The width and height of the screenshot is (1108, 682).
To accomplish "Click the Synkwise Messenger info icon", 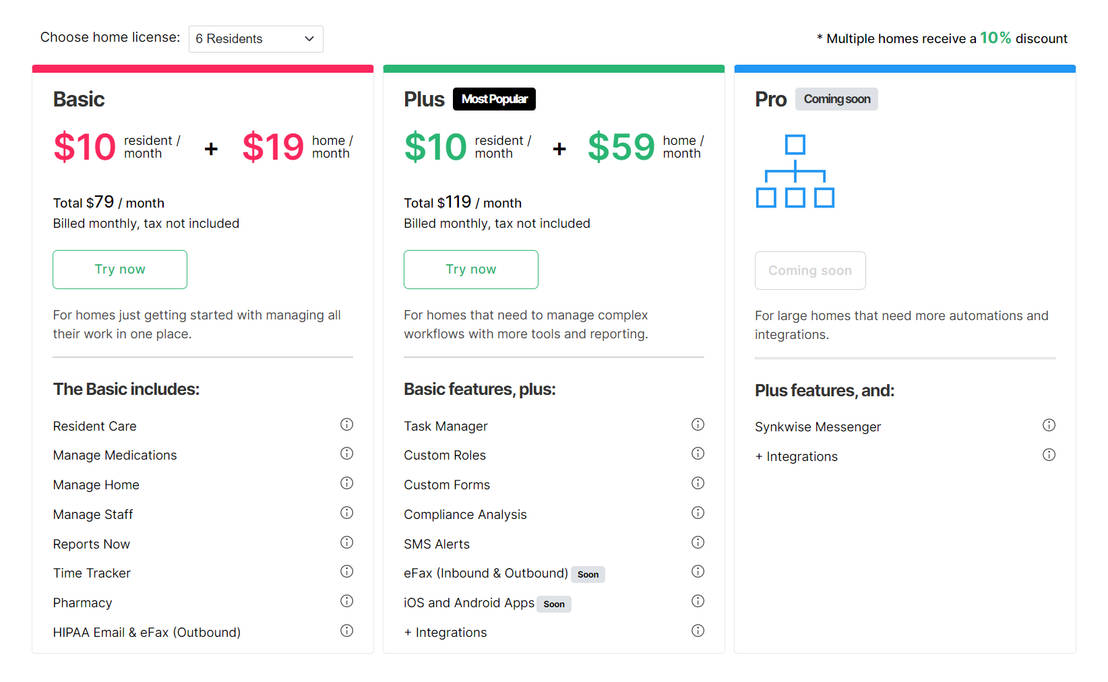I will (1048, 424).
